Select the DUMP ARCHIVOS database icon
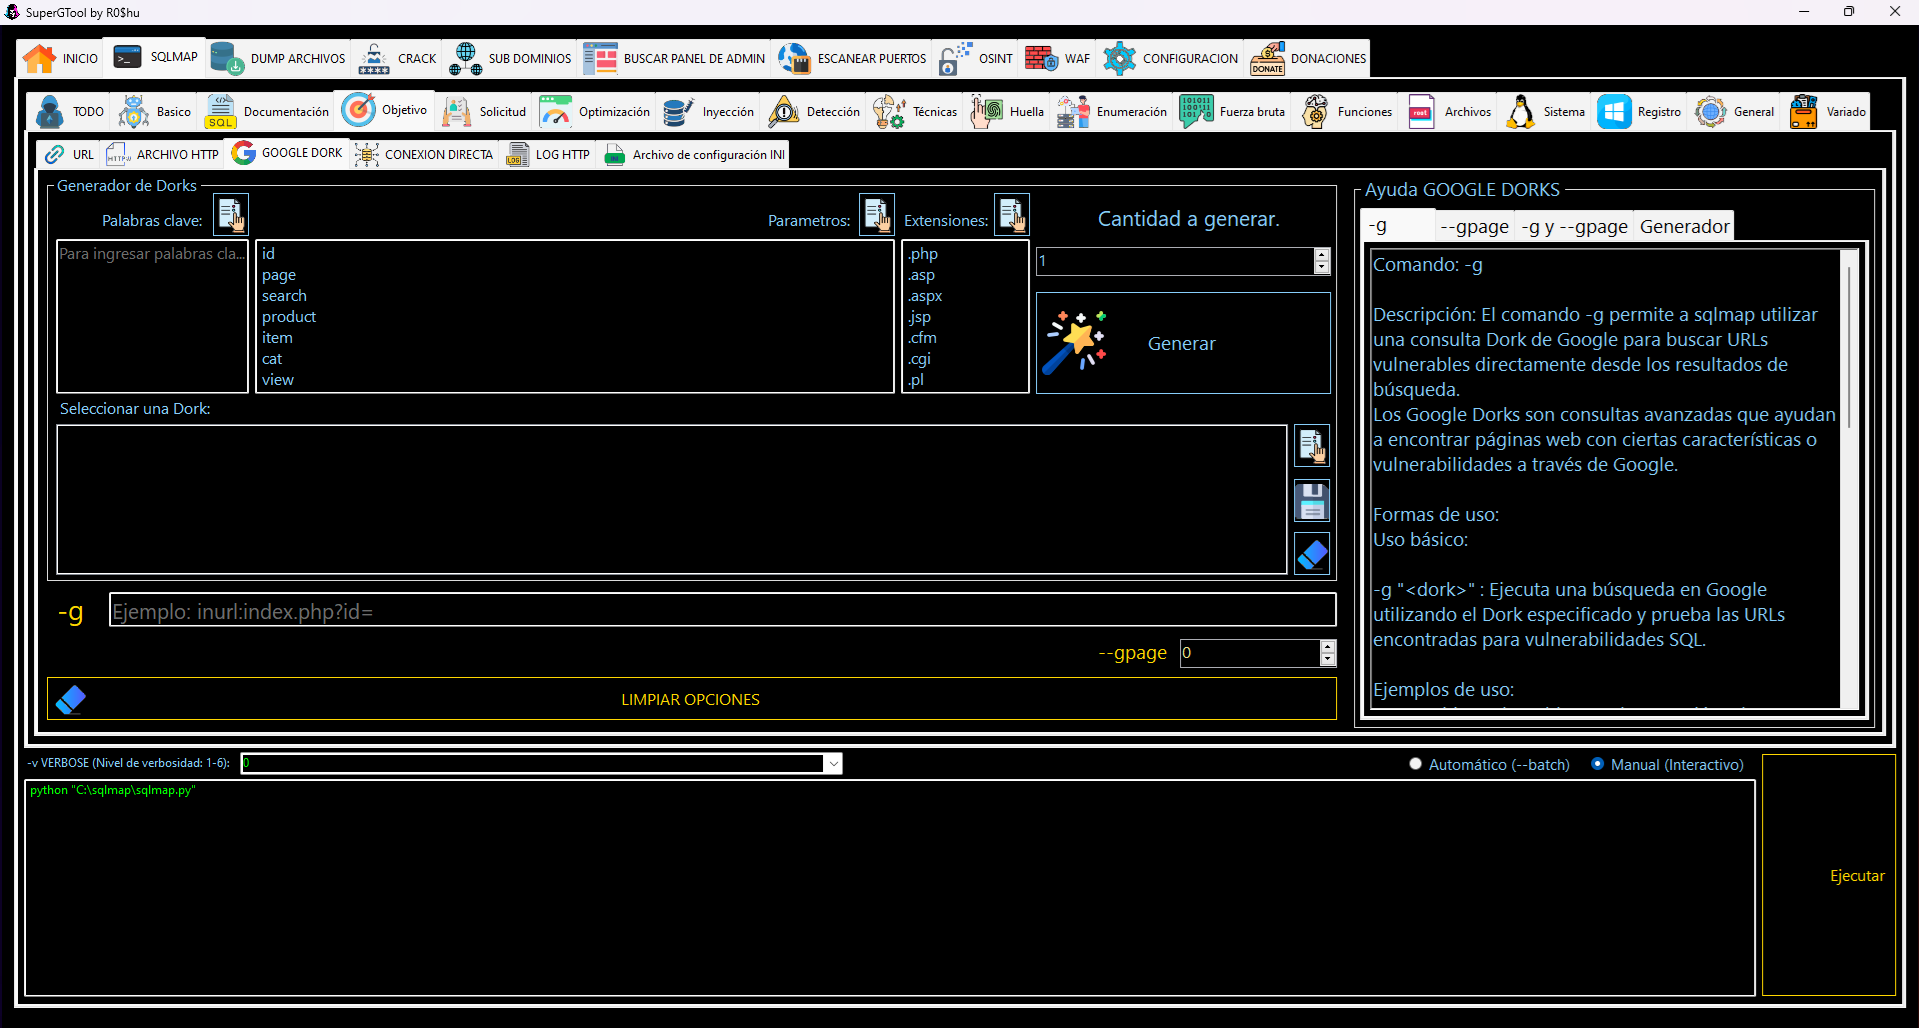The width and height of the screenshot is (1919, 1028). (x=228, y=58)
